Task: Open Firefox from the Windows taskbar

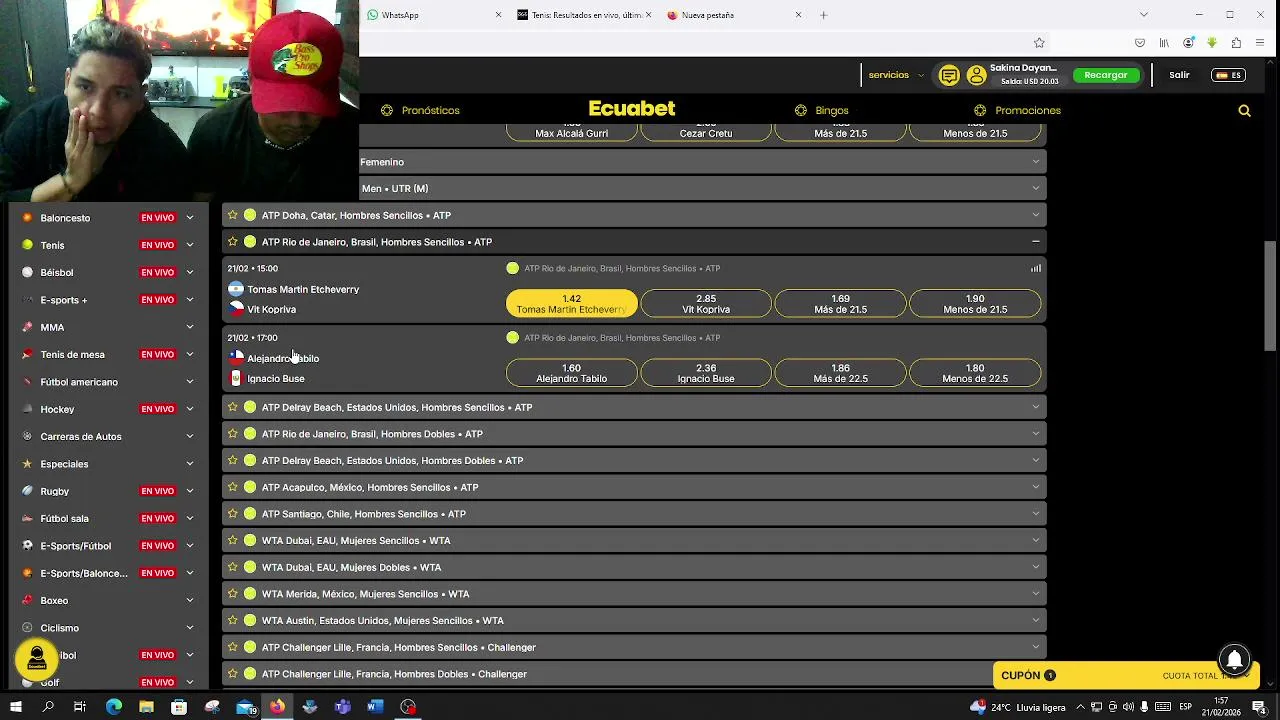Action: [x=277, y=707]
